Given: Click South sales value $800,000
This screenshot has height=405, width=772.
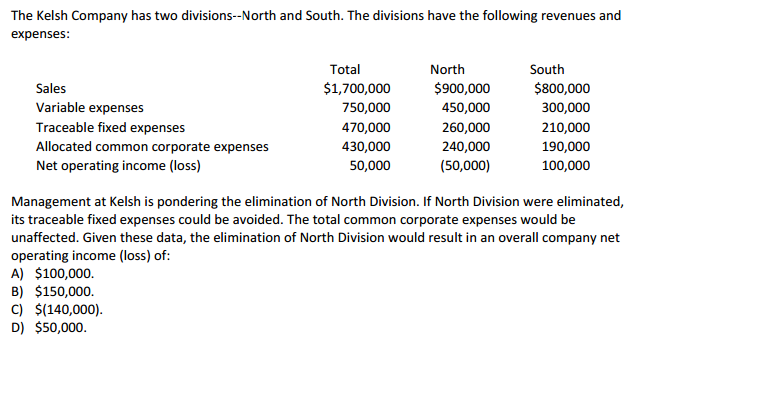Looking at the screenshot, I should 562,89.
